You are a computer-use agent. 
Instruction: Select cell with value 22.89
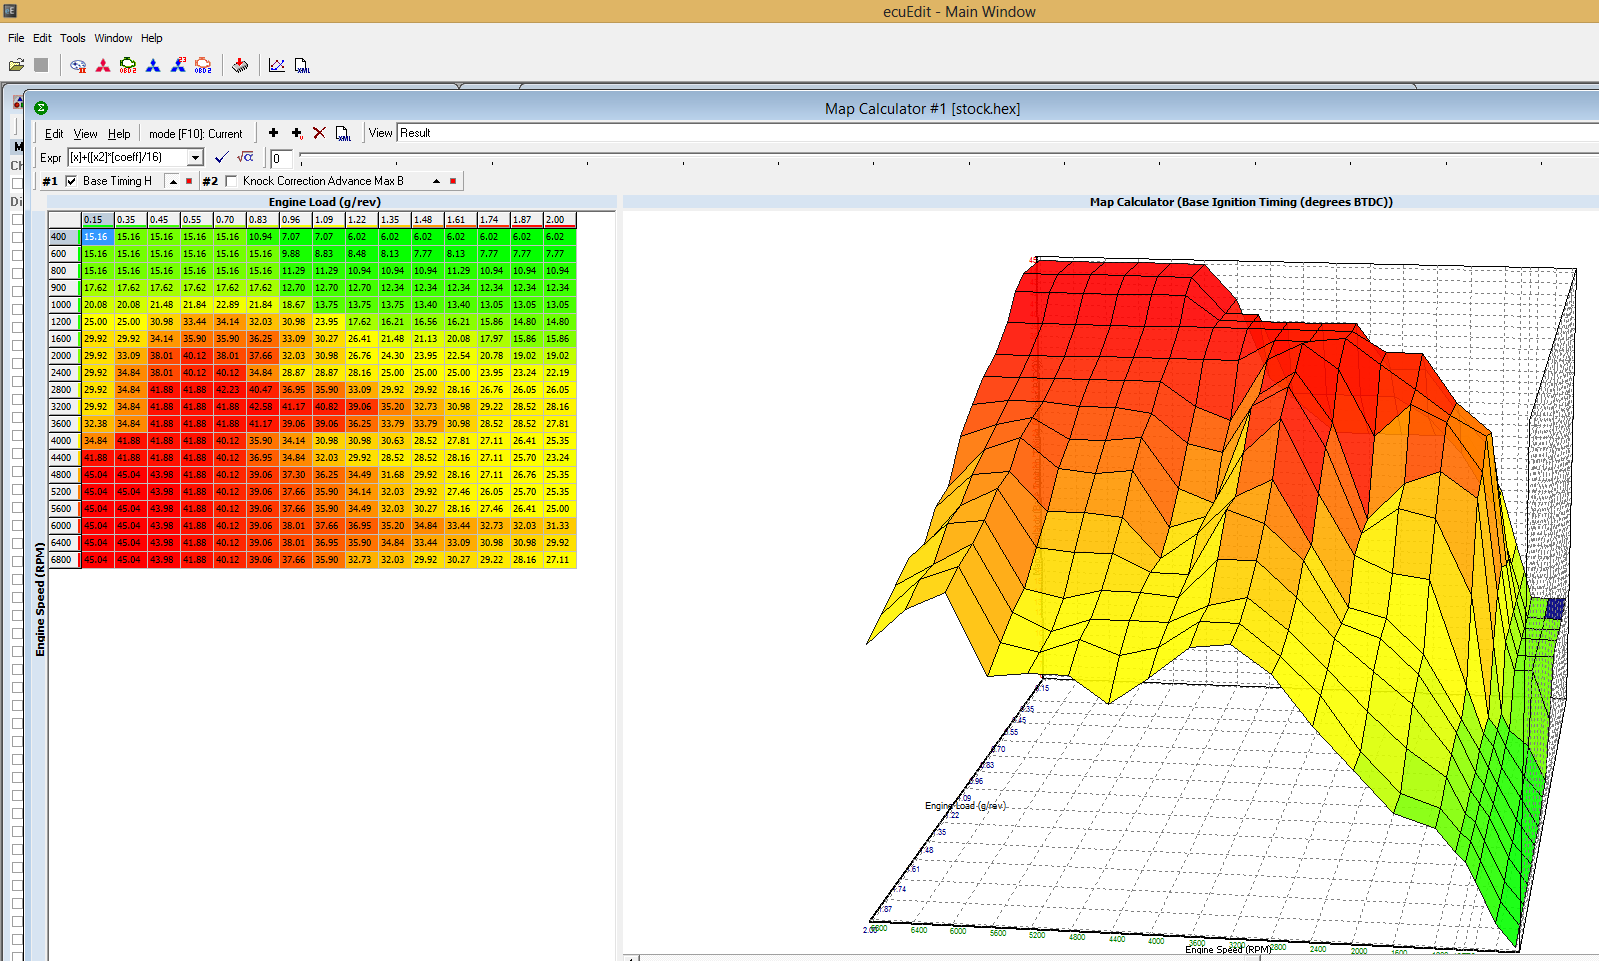229,305
